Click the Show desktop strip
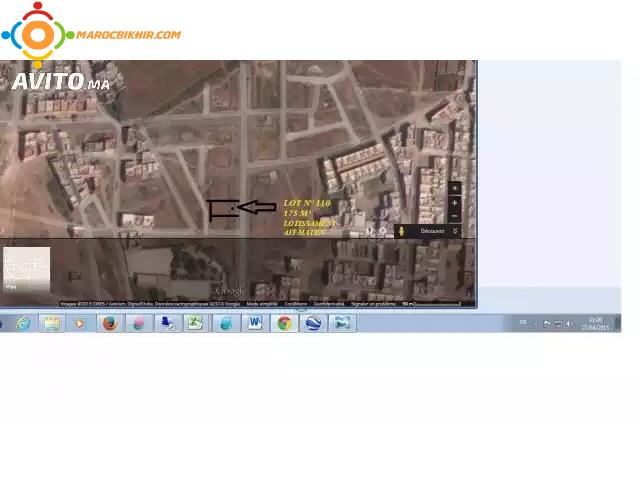The height and width of the screenshot is (480, 640). [618, 323]
